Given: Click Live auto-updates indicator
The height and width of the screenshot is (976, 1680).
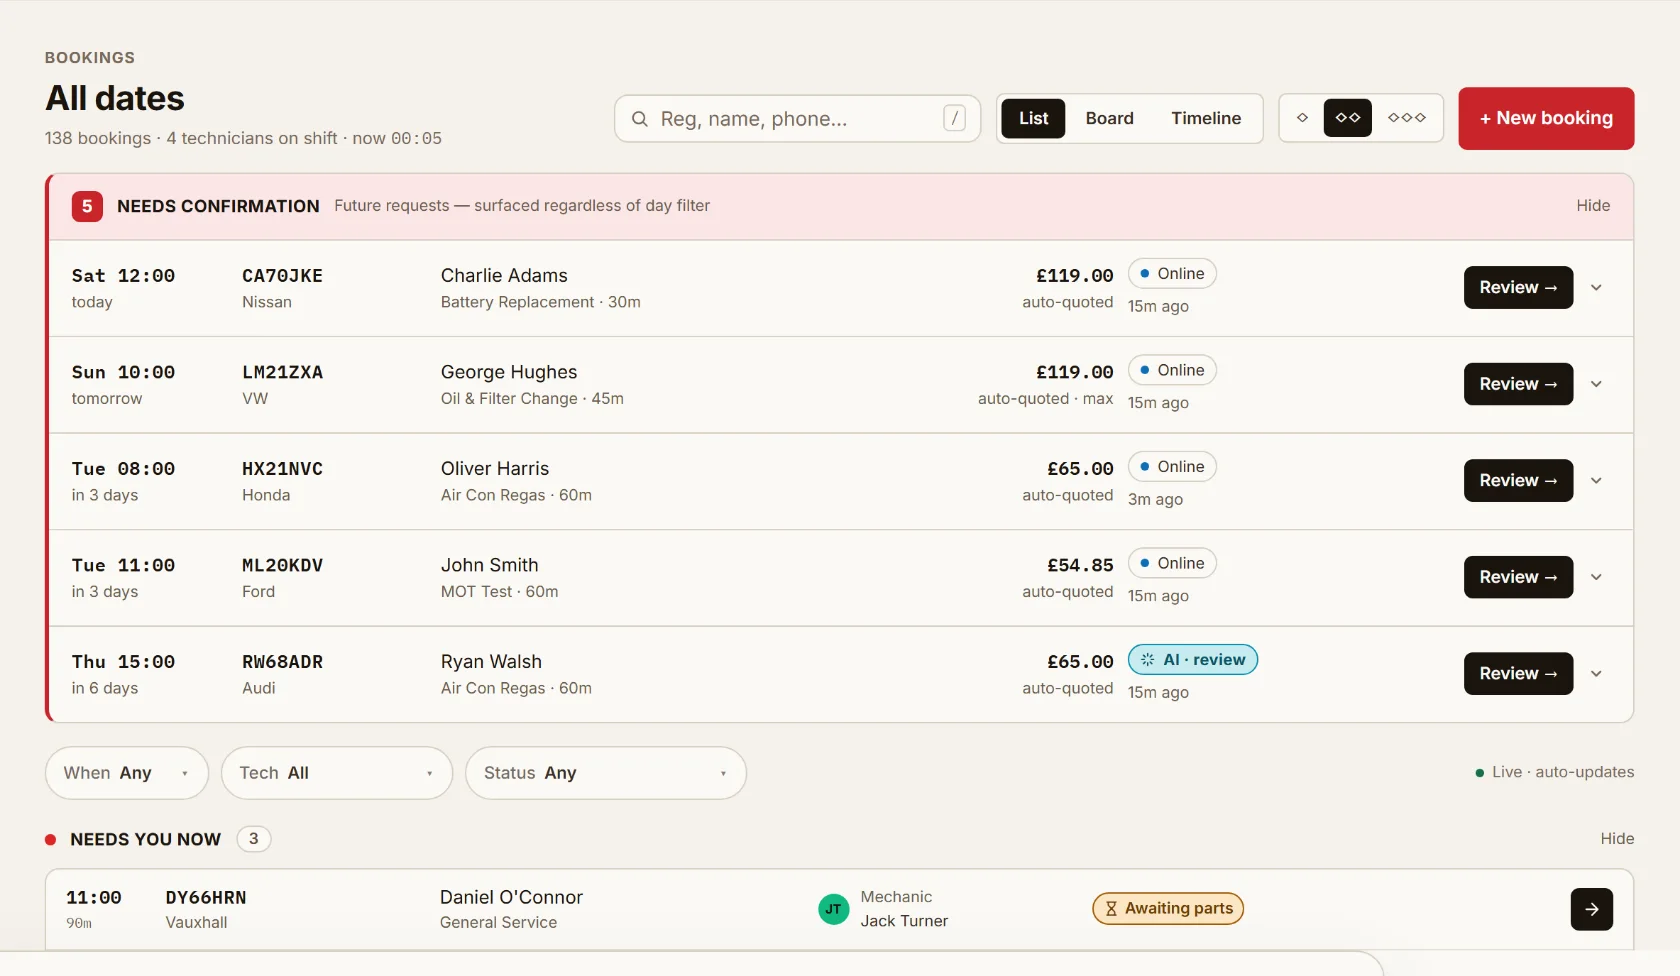Looking at the screenshot, I should point(1555,772).
